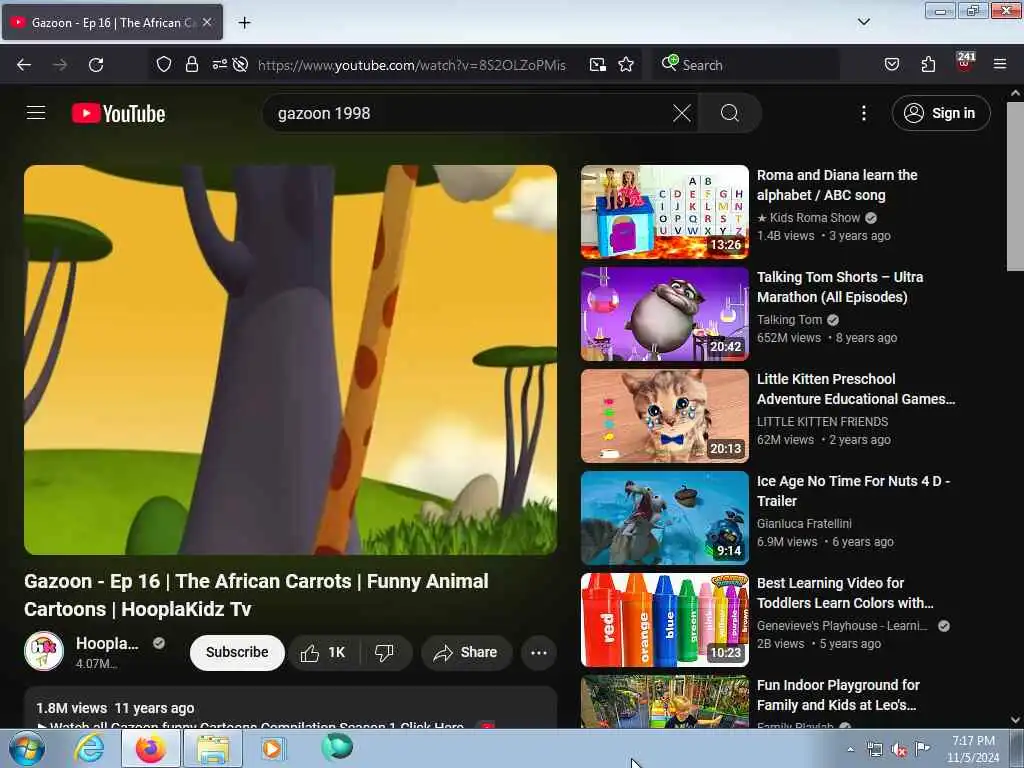Open site permissions icon in address bar
The image size is (1024, 768).
(x=219, y=64)
